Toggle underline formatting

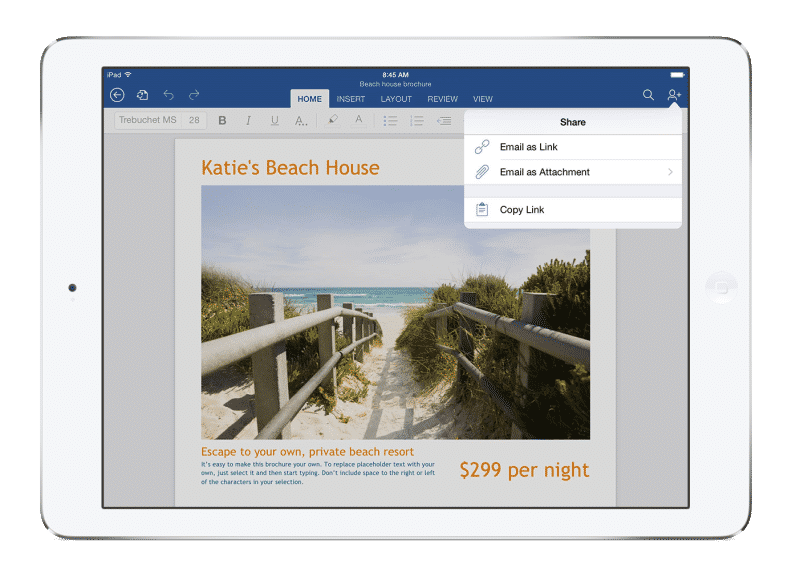274,121
